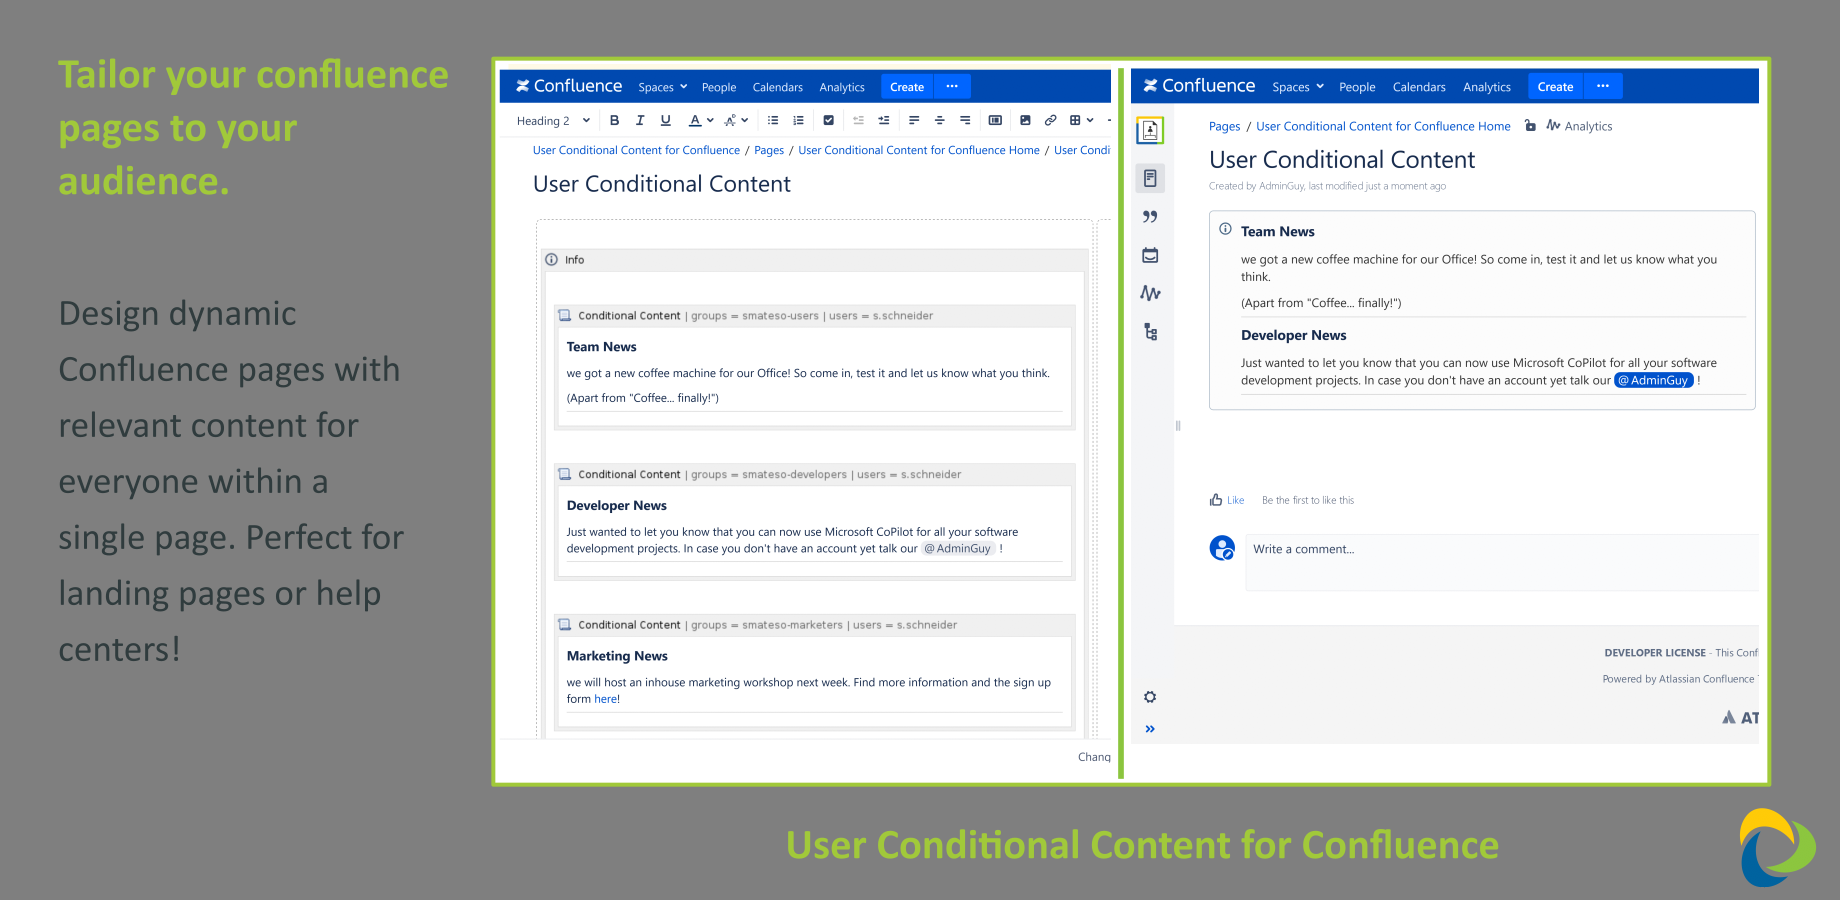Open Analytics in the editor window header
This screenshot has height=900, width=1840.
(x=842, y=87)
